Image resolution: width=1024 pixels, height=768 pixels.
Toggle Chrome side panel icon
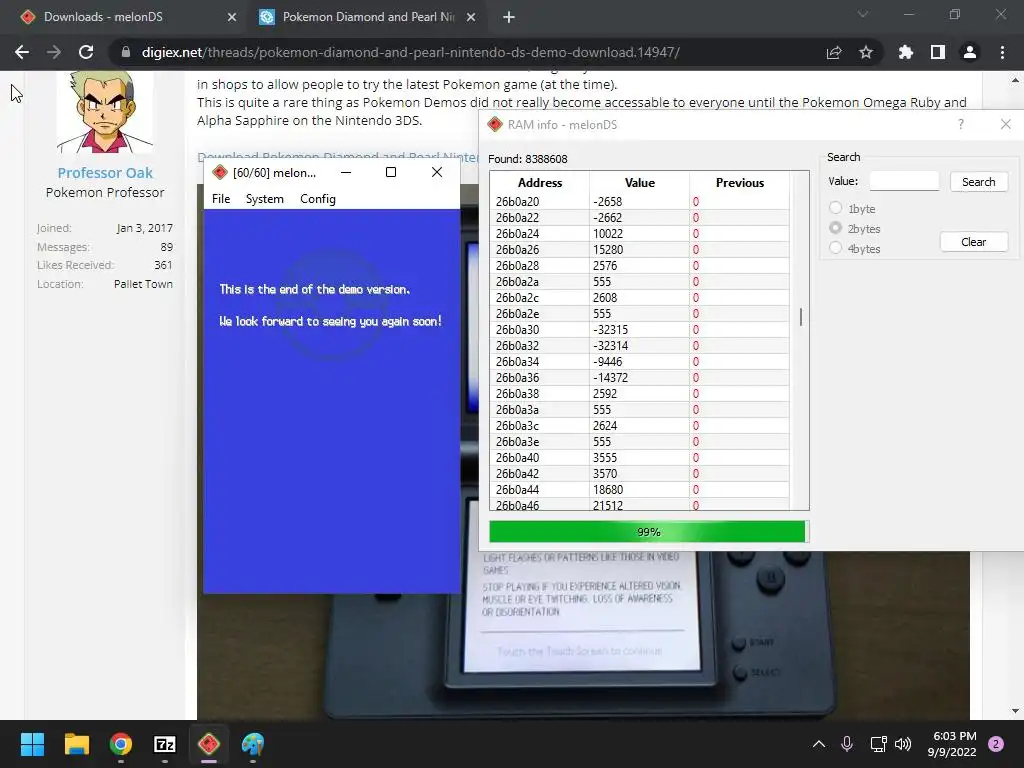pyautogui.click(x=938, y=52)
